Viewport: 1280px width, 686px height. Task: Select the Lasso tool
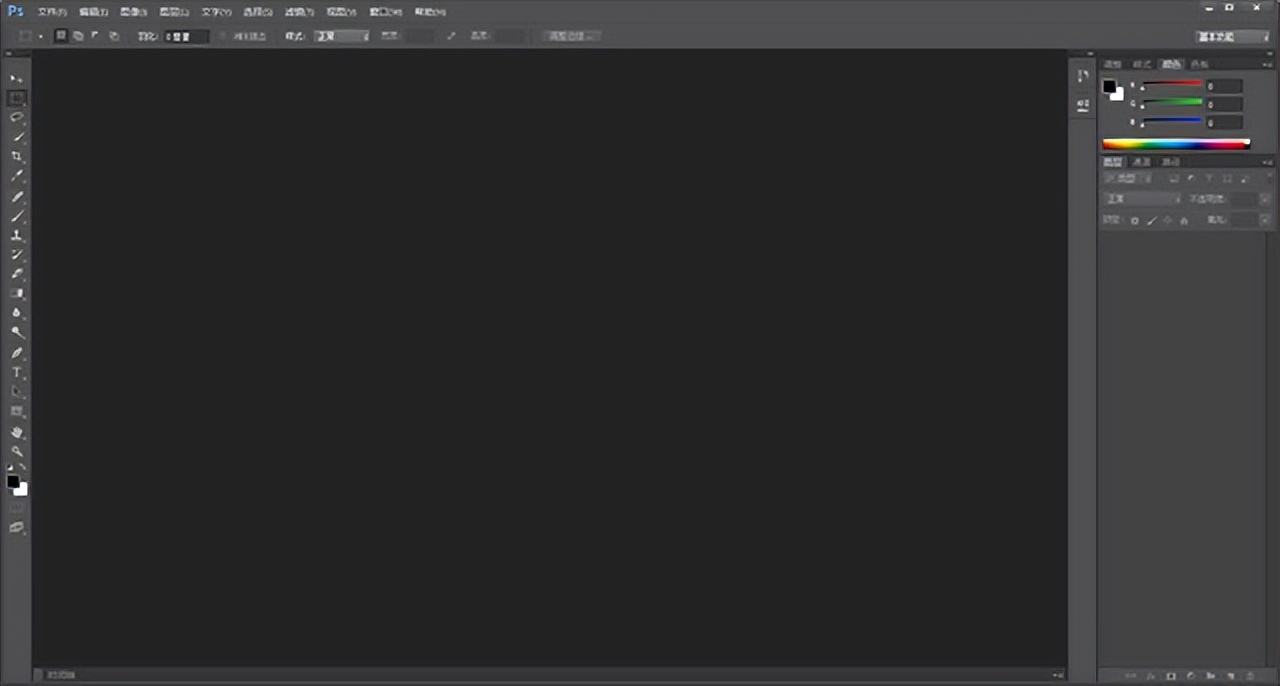click(16, 117)
